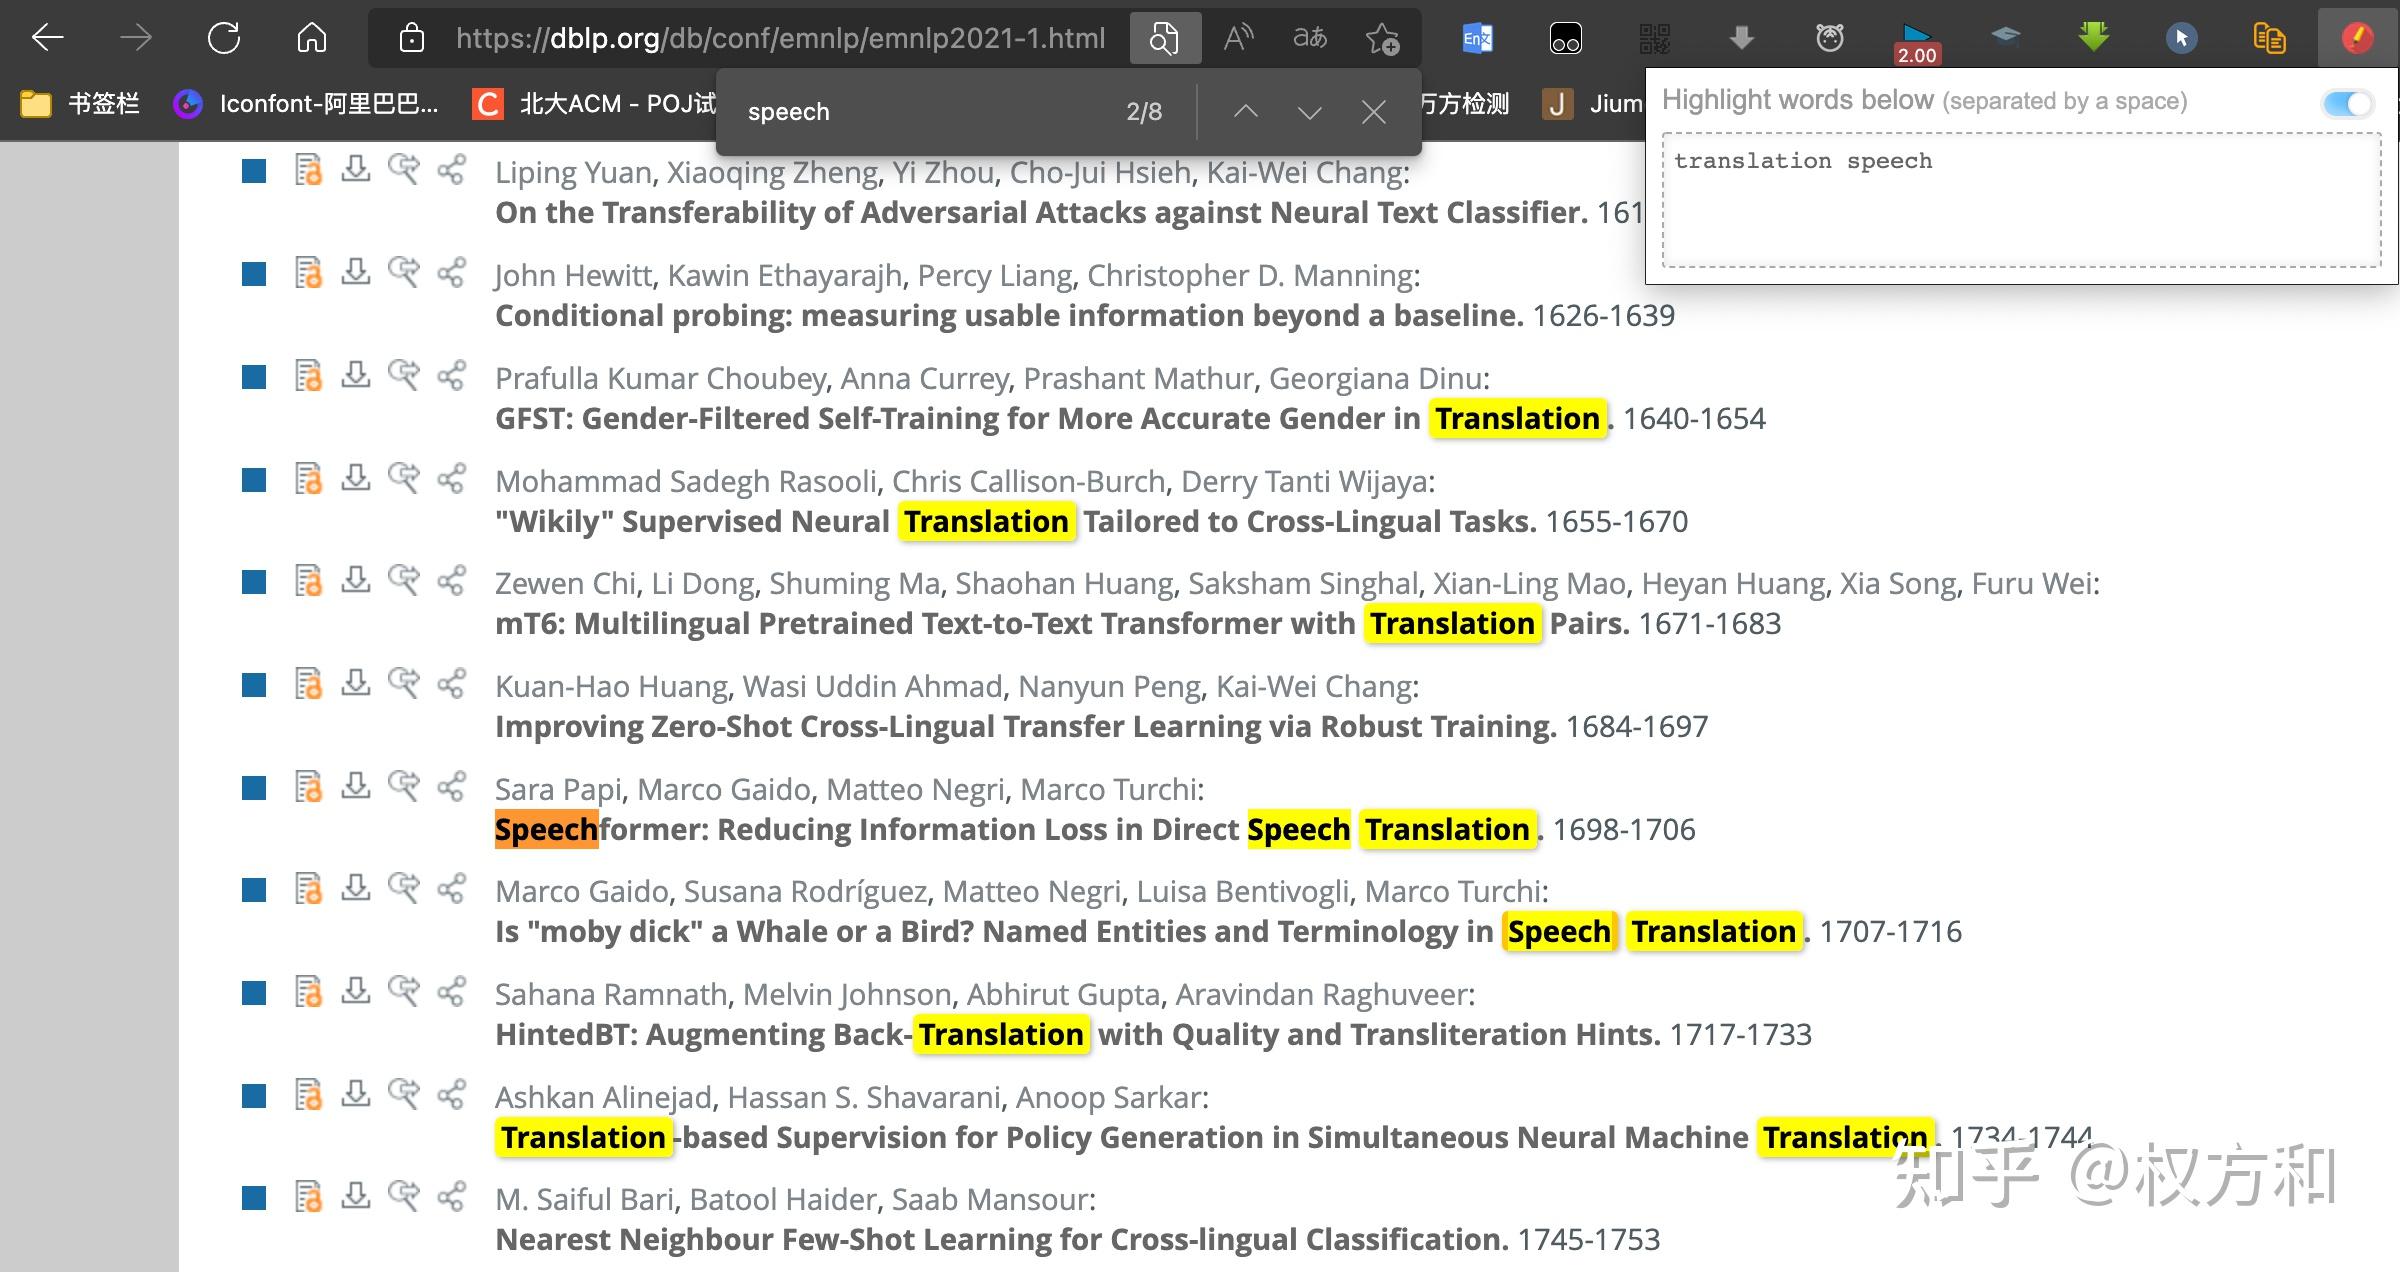Click author link Marco Gaido in moby dick entry
The image size is (2400, 1272).
click(x=585, y=891)
